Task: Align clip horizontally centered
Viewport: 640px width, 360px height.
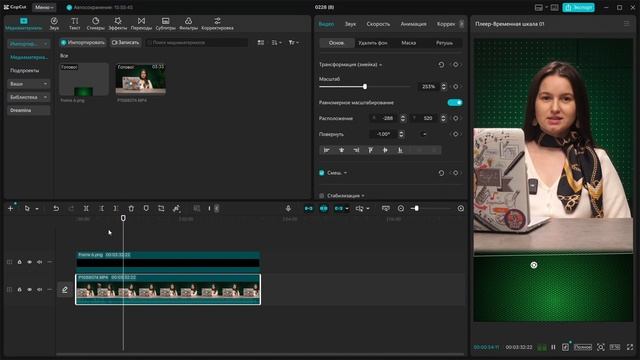Action: (341, 150)
